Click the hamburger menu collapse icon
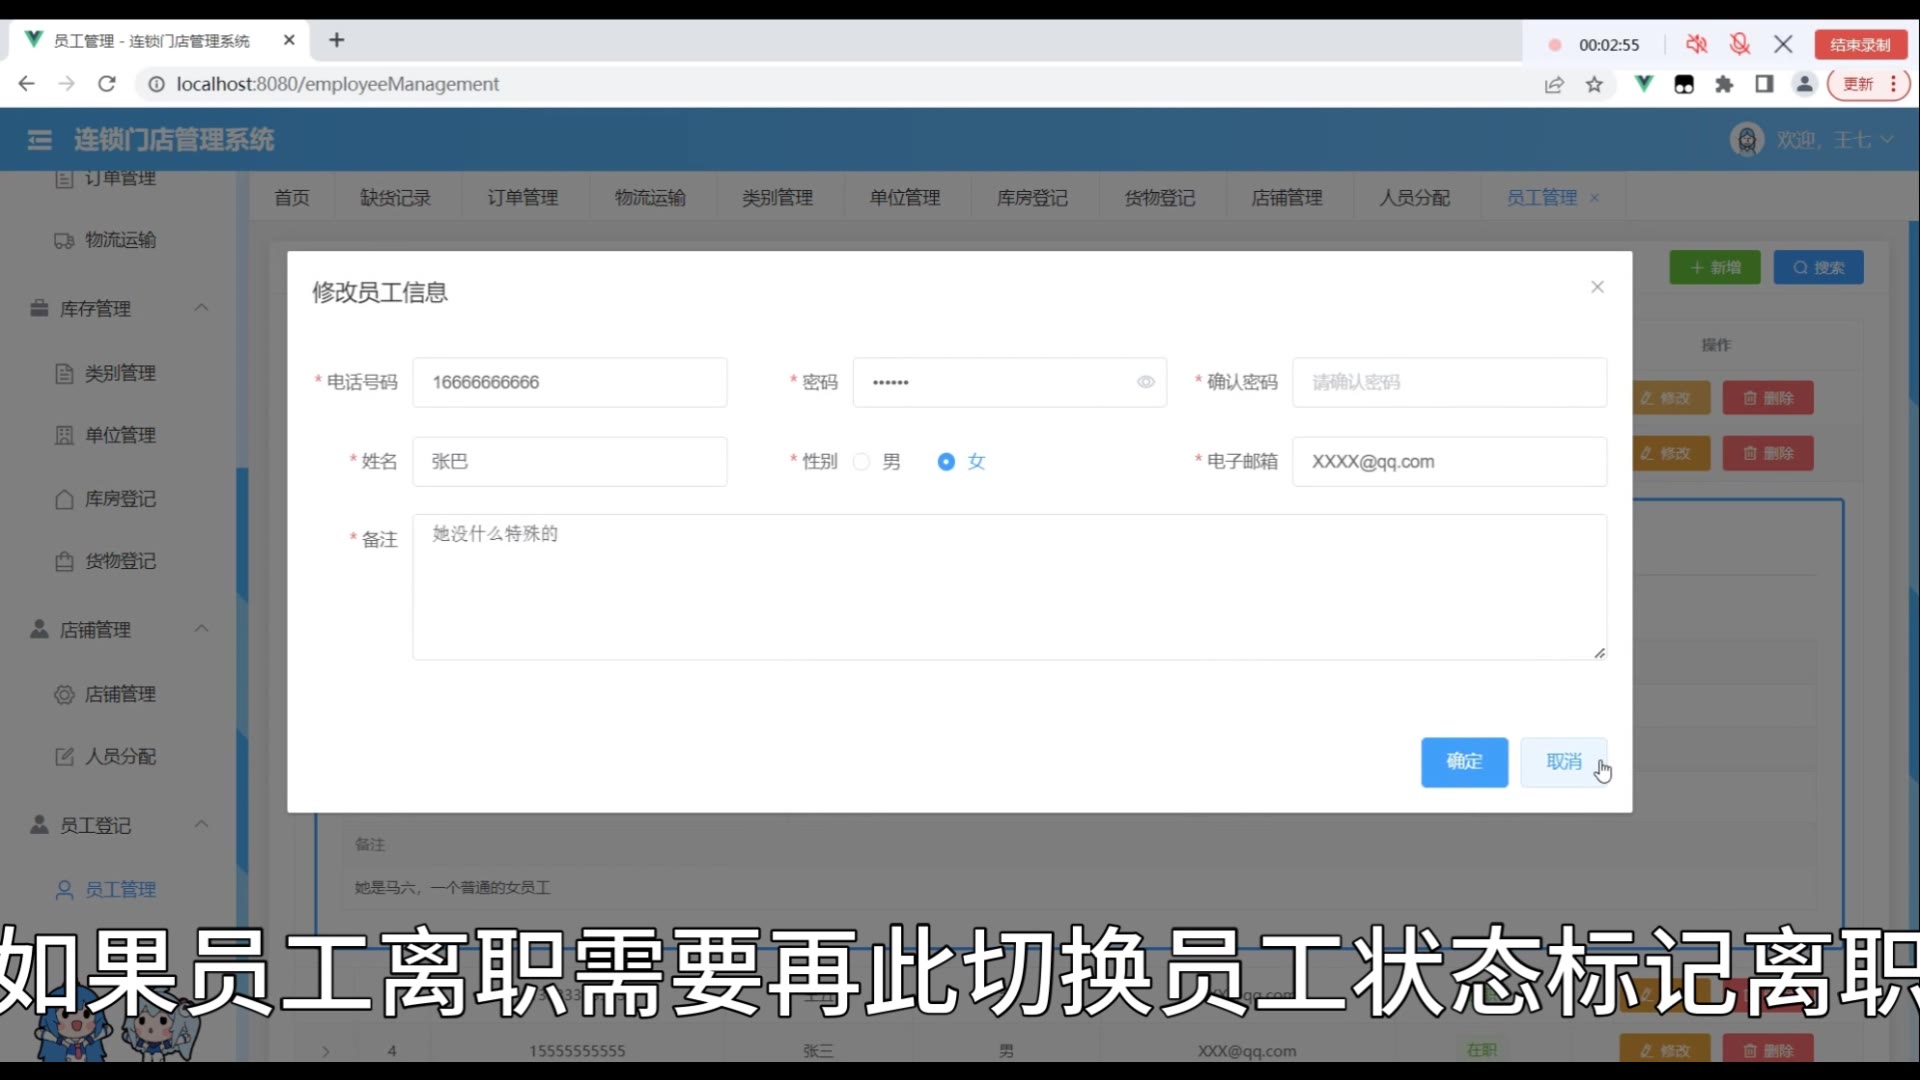 40,140
